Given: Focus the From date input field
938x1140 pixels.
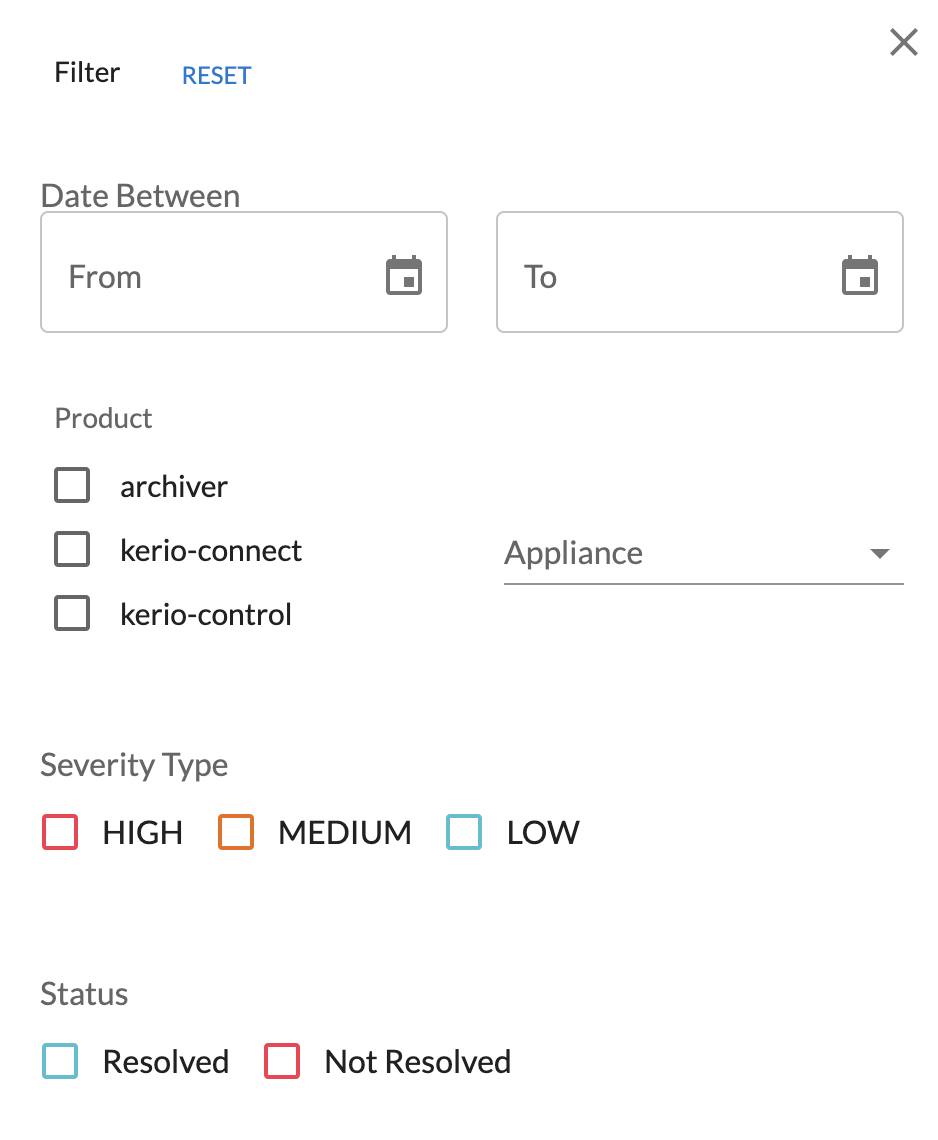Looking at the screenshot, I should click(x=244, y=272).
